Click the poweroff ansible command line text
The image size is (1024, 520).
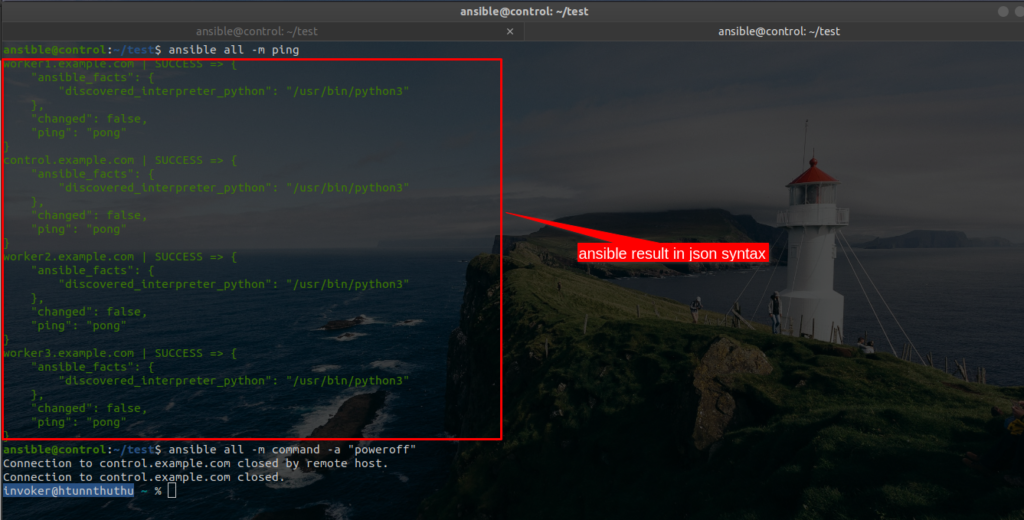coord(292,449)
